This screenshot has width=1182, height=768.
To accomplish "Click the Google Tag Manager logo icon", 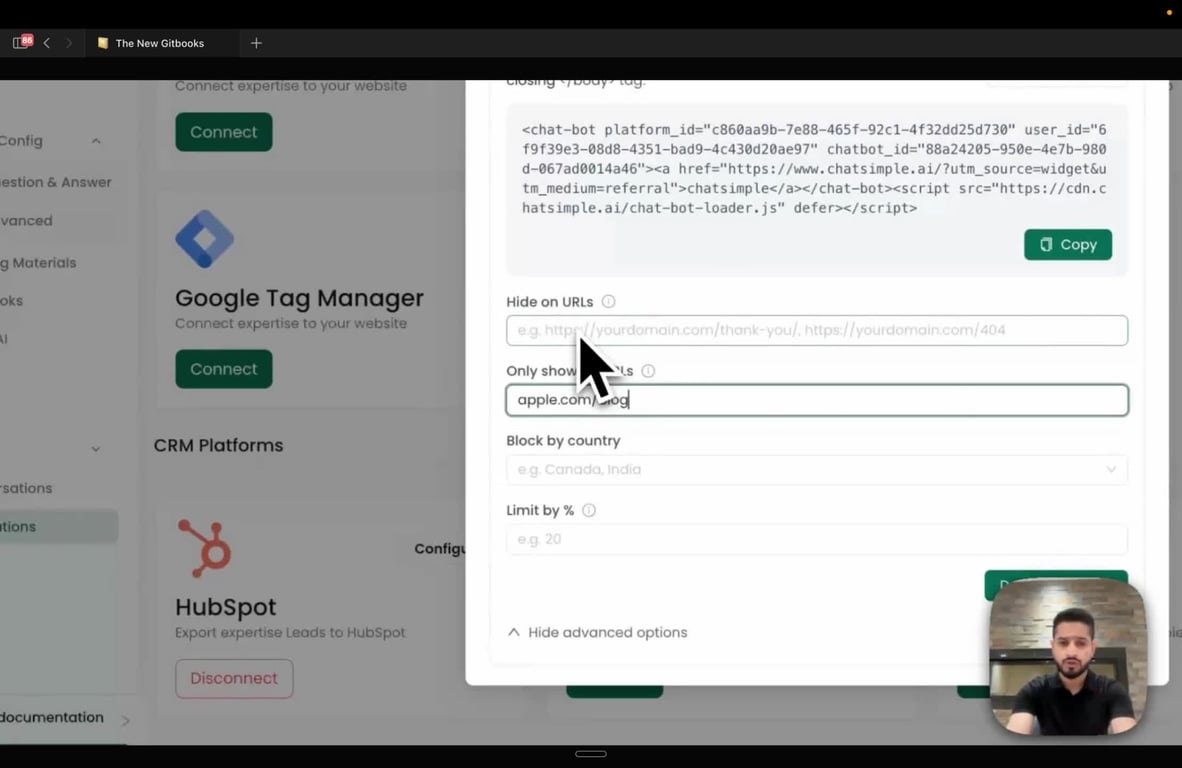I will [x=204, y=239].
